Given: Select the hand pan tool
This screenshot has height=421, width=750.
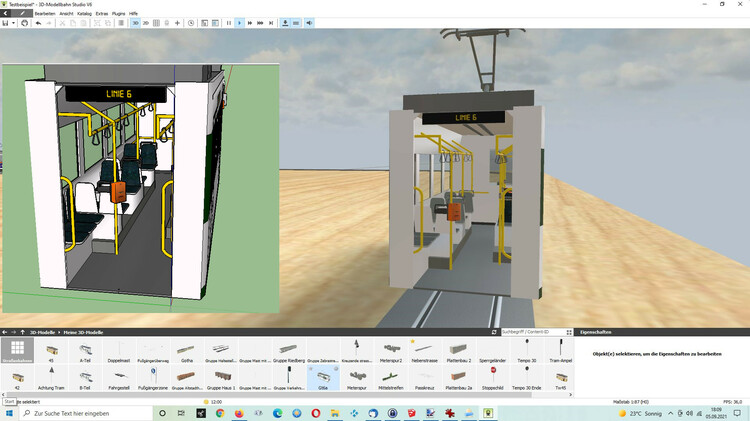Looking at the screenshot, I should coord(24,23).
